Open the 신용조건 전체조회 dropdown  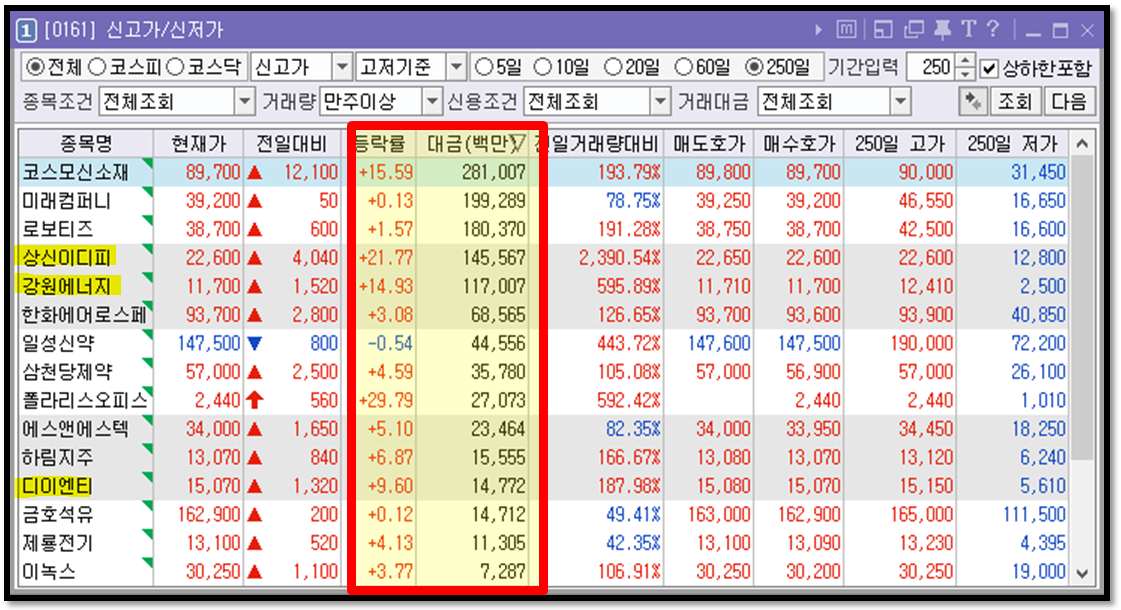pyautogui.click(x=660, y=102)
